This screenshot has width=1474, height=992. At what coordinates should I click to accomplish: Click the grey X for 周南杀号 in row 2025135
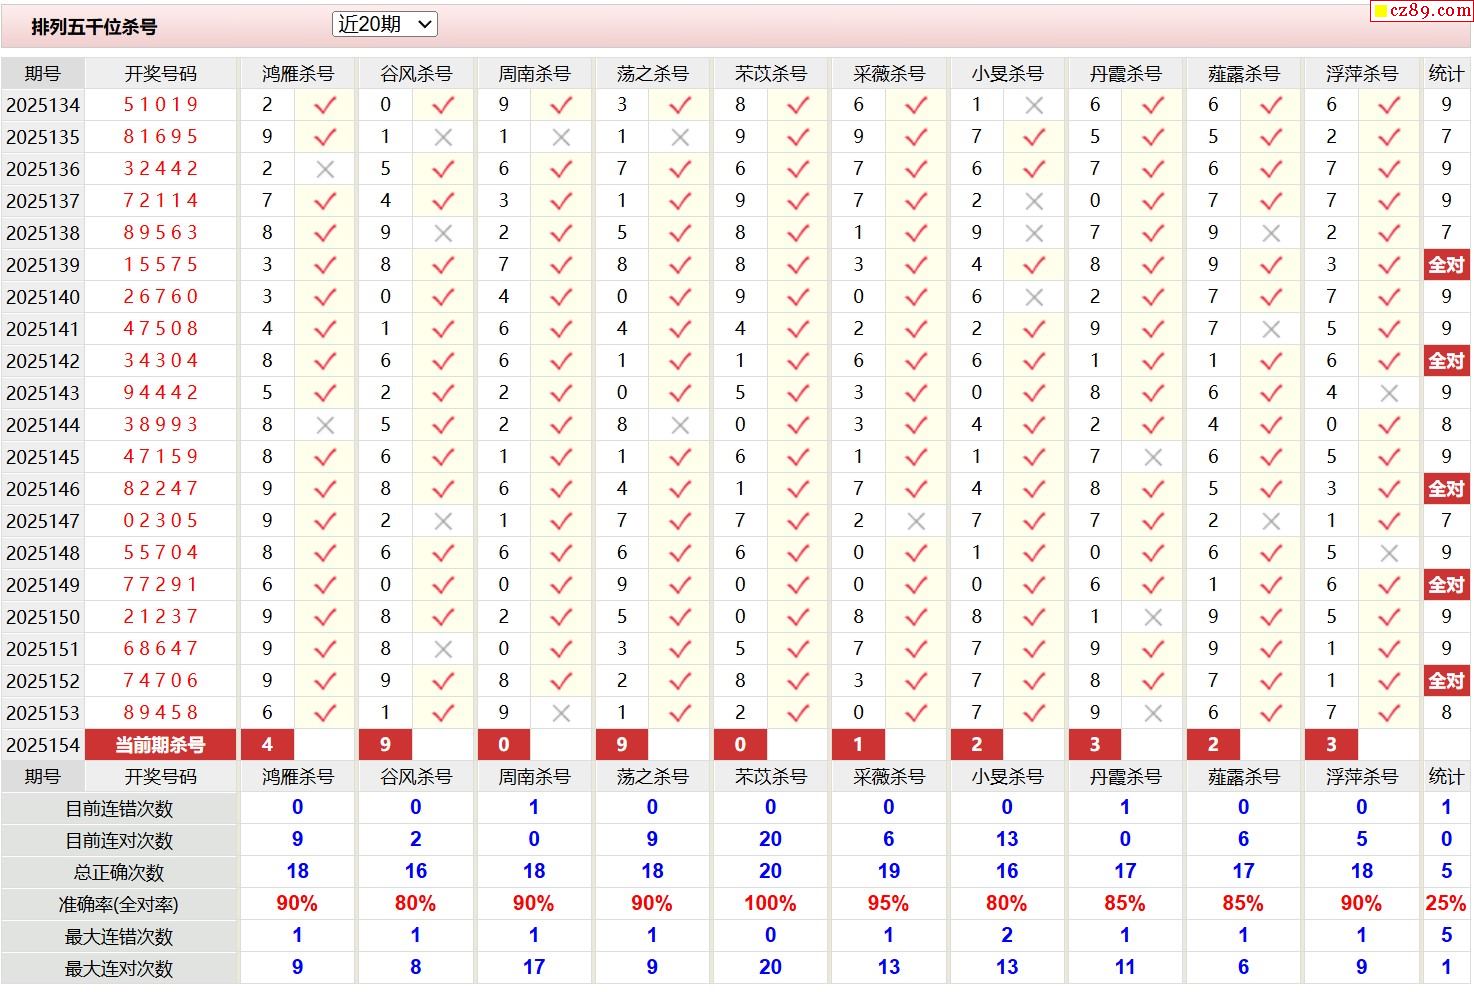(561, 137)
